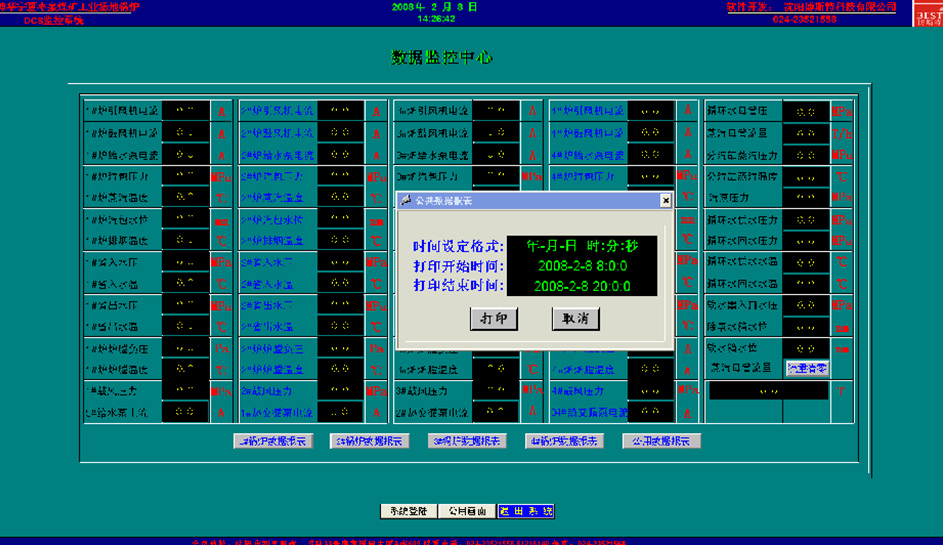This screenshot has height=545, width=943.
Task: Click the highlighted 退出系统 button
Action: coord(525,511)
